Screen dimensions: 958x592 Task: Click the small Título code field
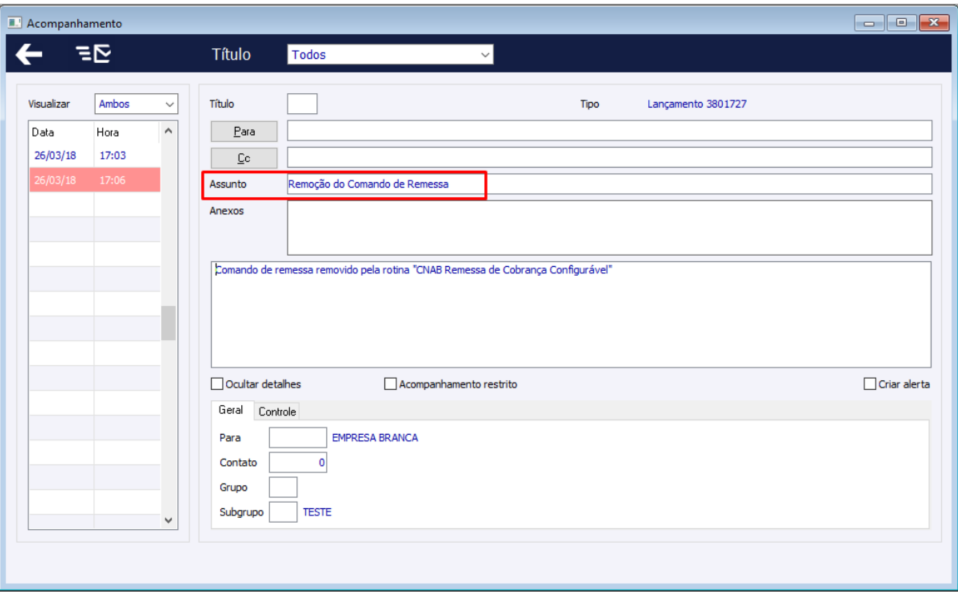click(x=302, y=104)
